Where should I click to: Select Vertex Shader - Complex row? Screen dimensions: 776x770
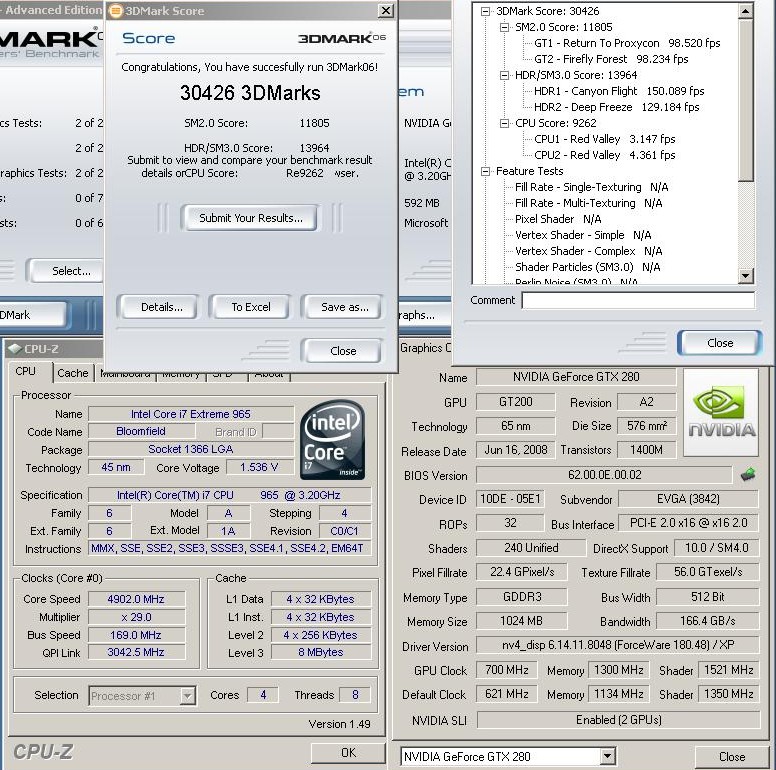pos(589,251)
